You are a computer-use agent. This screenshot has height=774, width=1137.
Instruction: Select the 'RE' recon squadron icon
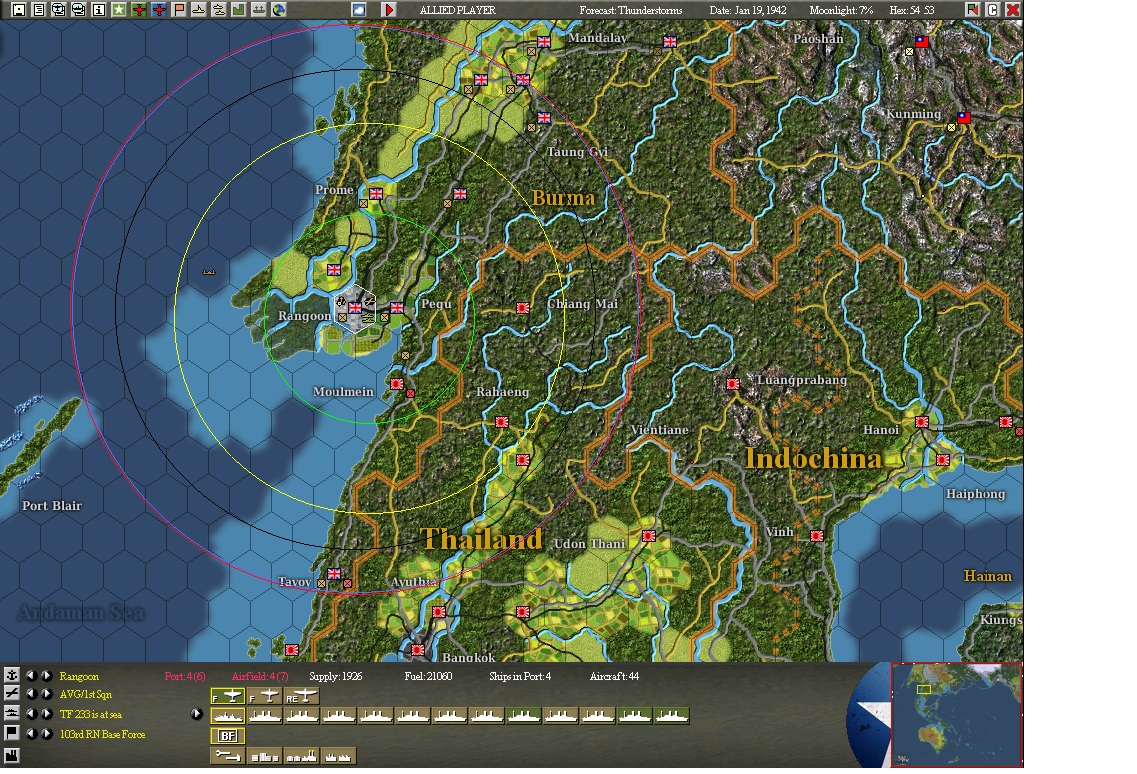pyautogui.click(x=301, y=696)
